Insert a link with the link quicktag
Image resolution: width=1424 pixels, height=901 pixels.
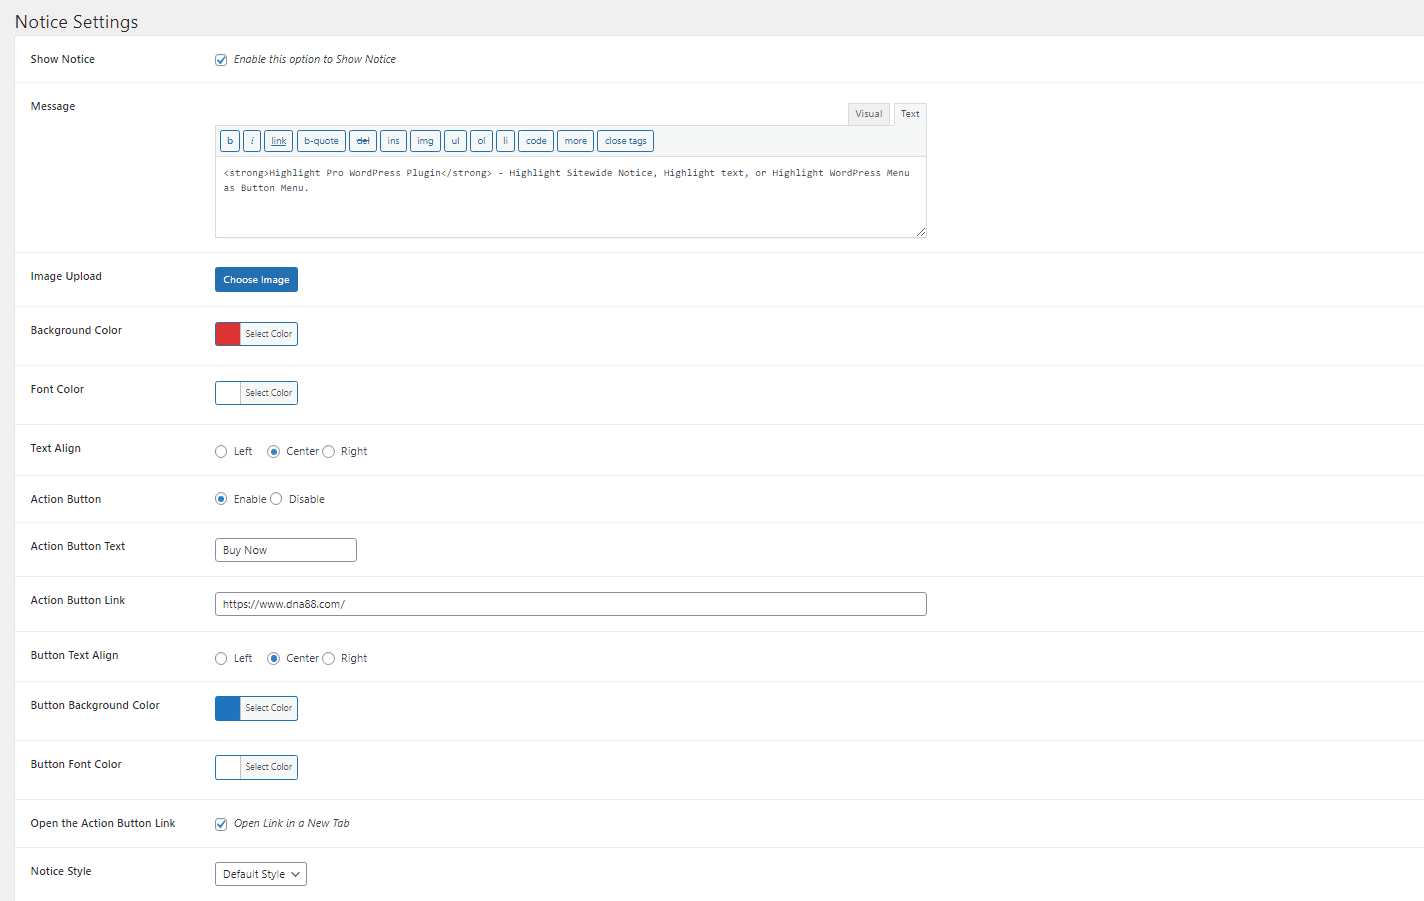click(x=279, y=141)
